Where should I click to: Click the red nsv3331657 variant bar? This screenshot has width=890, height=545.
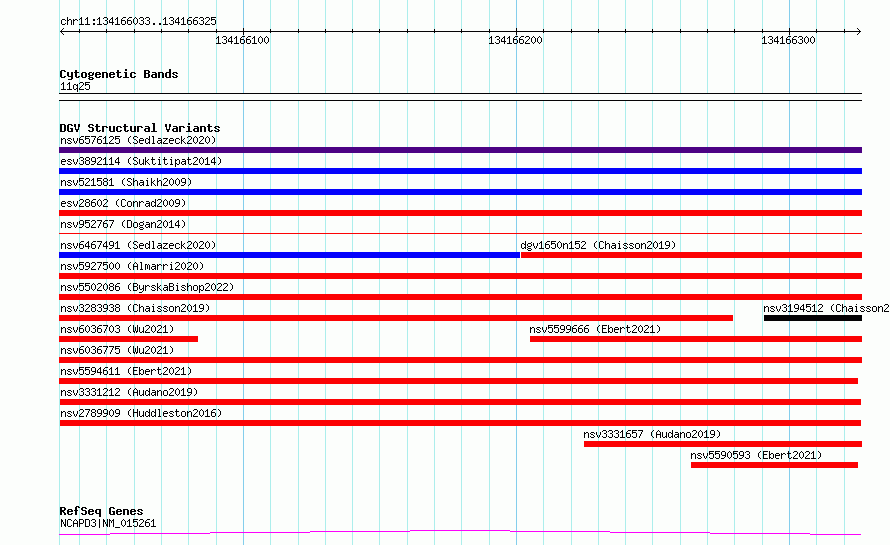pos(723,444)
